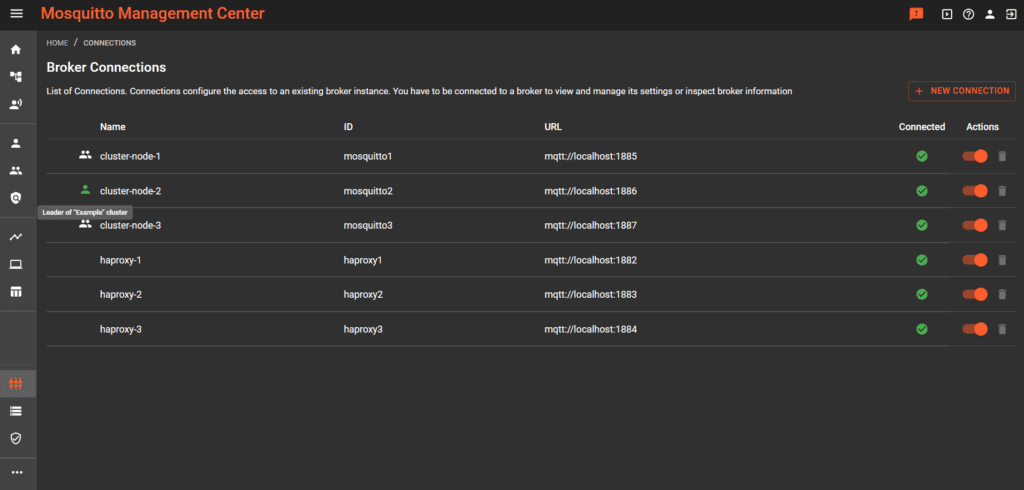Toggle off the cluster-node-1 connection
Image resolution: width=1024 pixels, height=490 pixels.
975,156
